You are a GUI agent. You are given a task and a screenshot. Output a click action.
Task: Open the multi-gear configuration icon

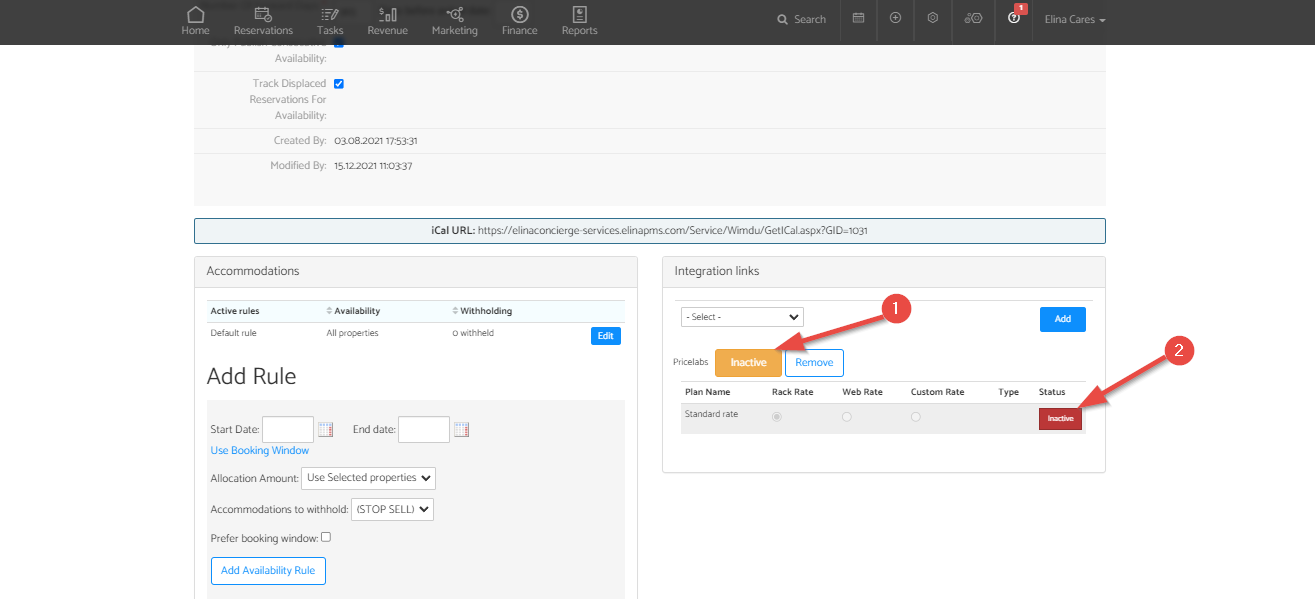click(973, 18)
